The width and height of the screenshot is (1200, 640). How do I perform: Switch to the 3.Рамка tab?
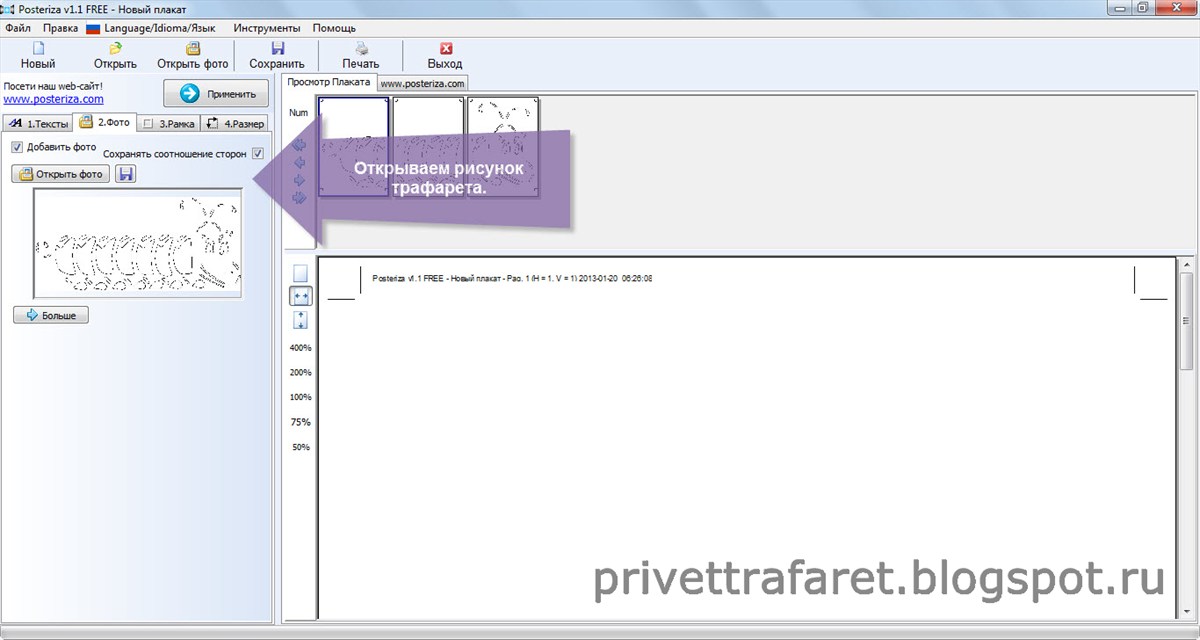pyautogui.click(x=168, y=124)
